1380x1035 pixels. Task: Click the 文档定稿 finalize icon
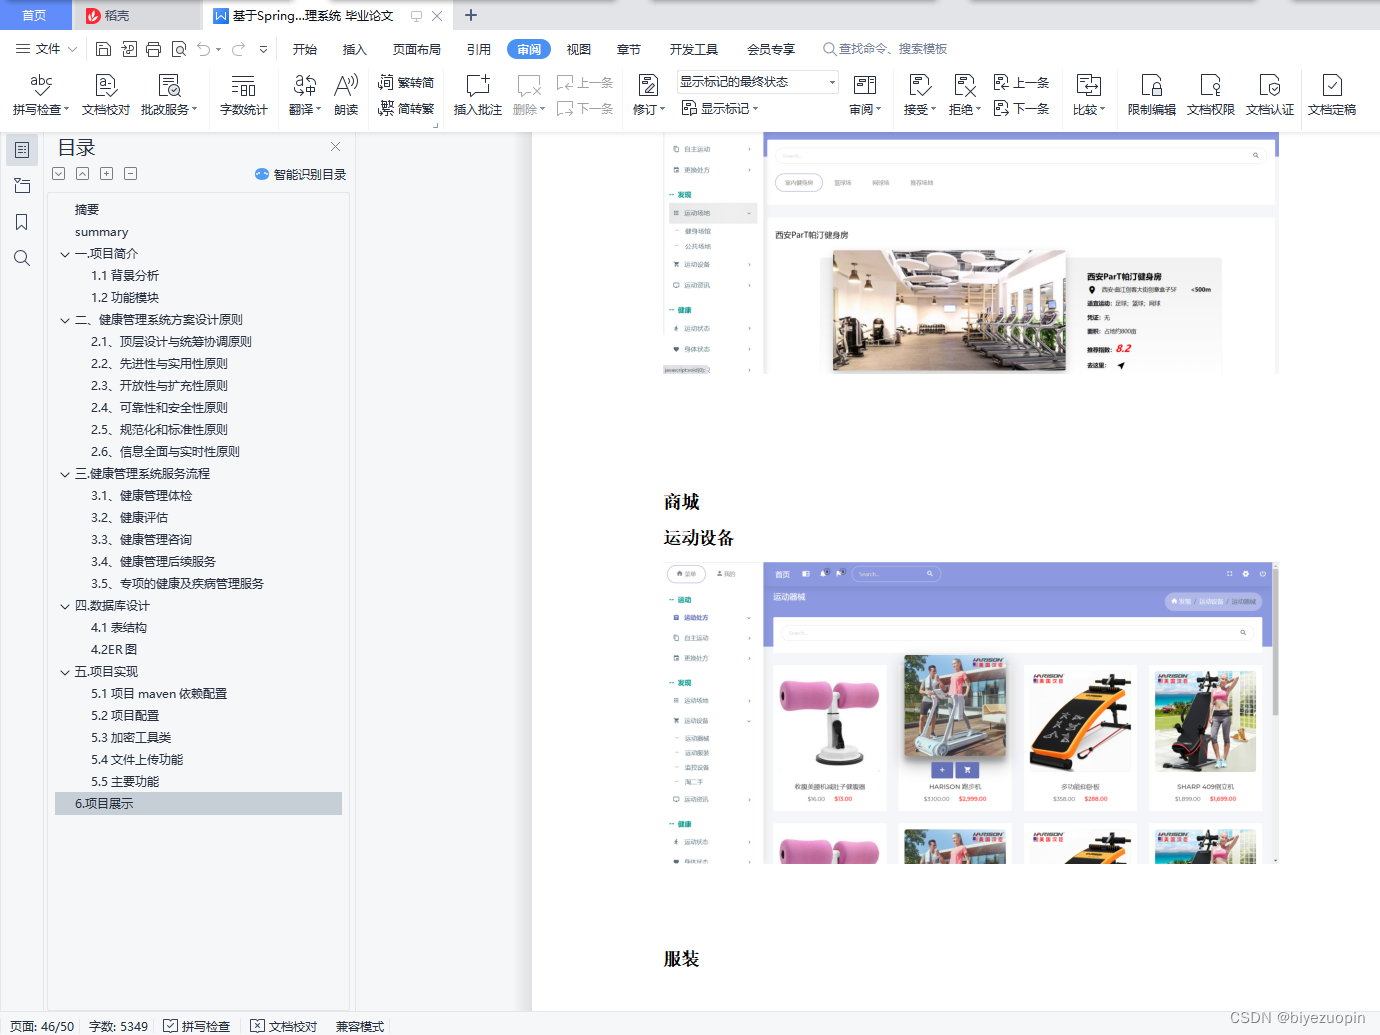tap(1332, 95)
